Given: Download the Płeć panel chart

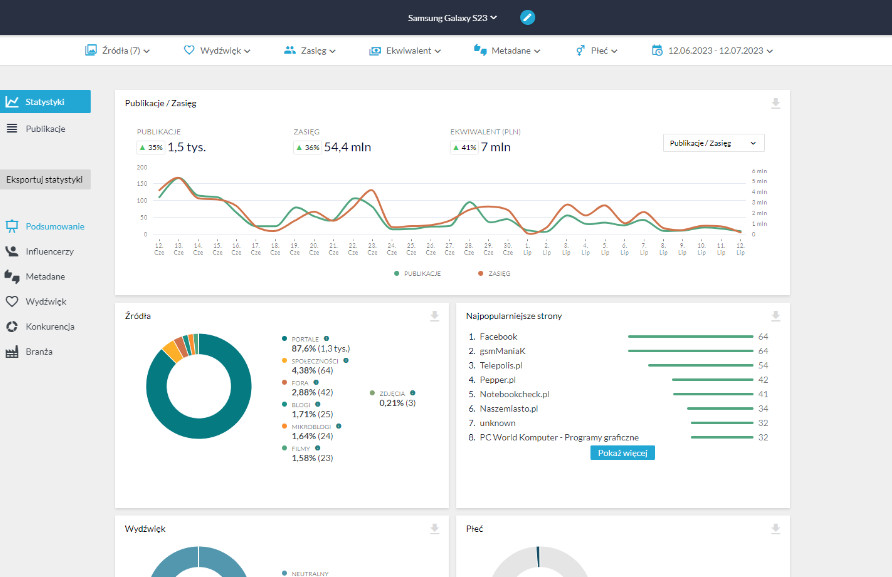Looking at the screenshot, I should pos(775,529).
